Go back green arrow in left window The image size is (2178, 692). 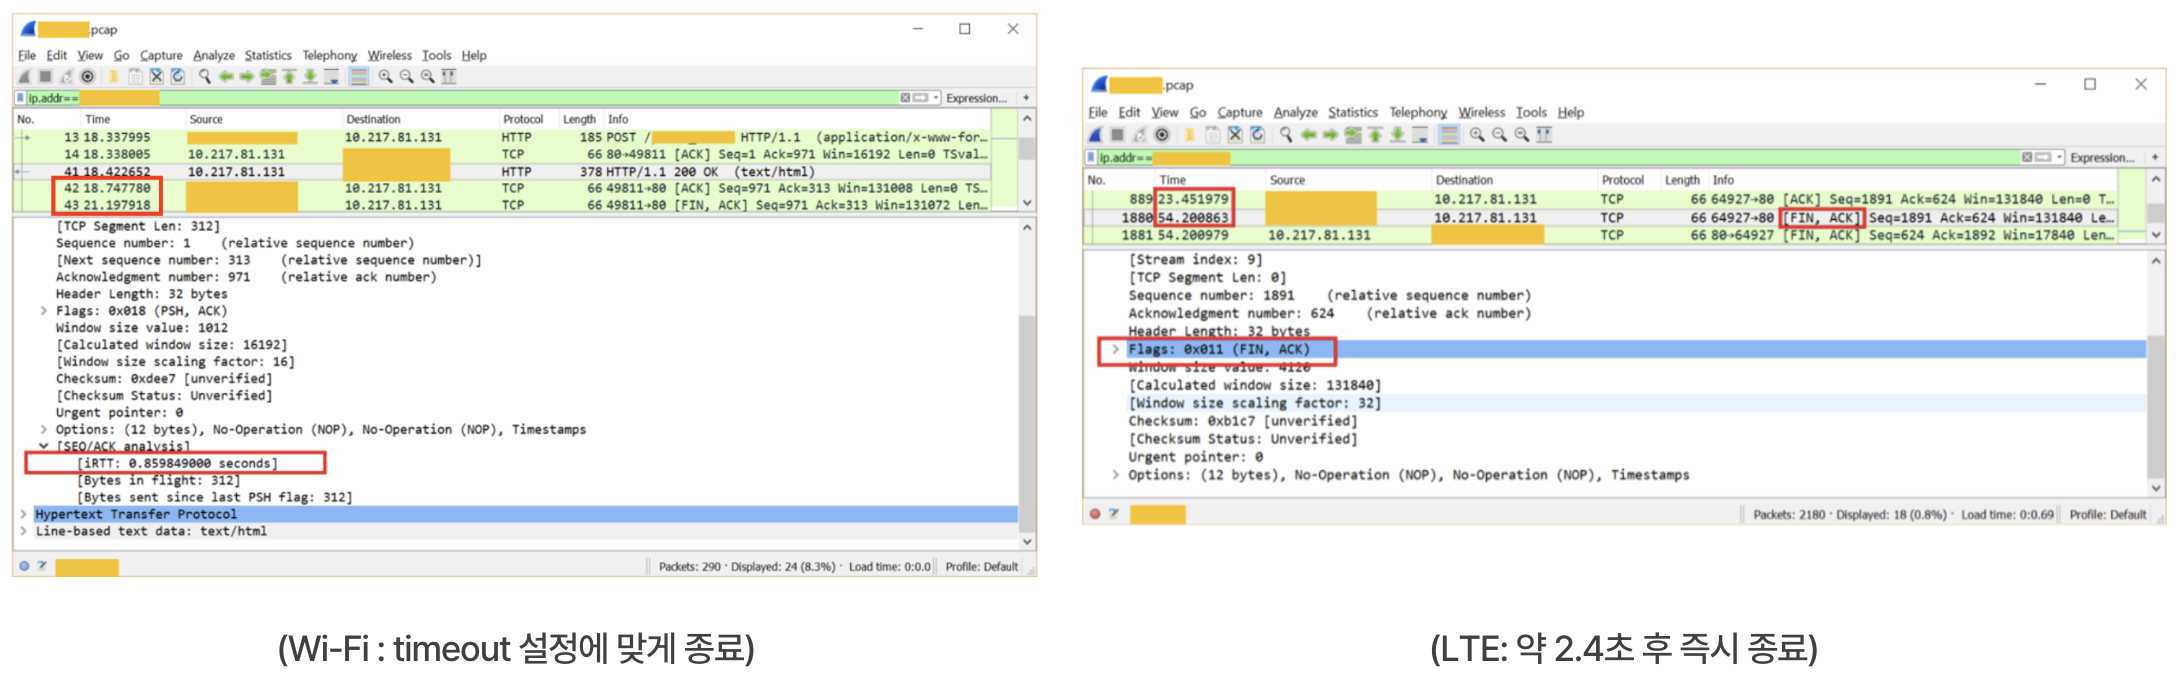click(x=226, y=77)
